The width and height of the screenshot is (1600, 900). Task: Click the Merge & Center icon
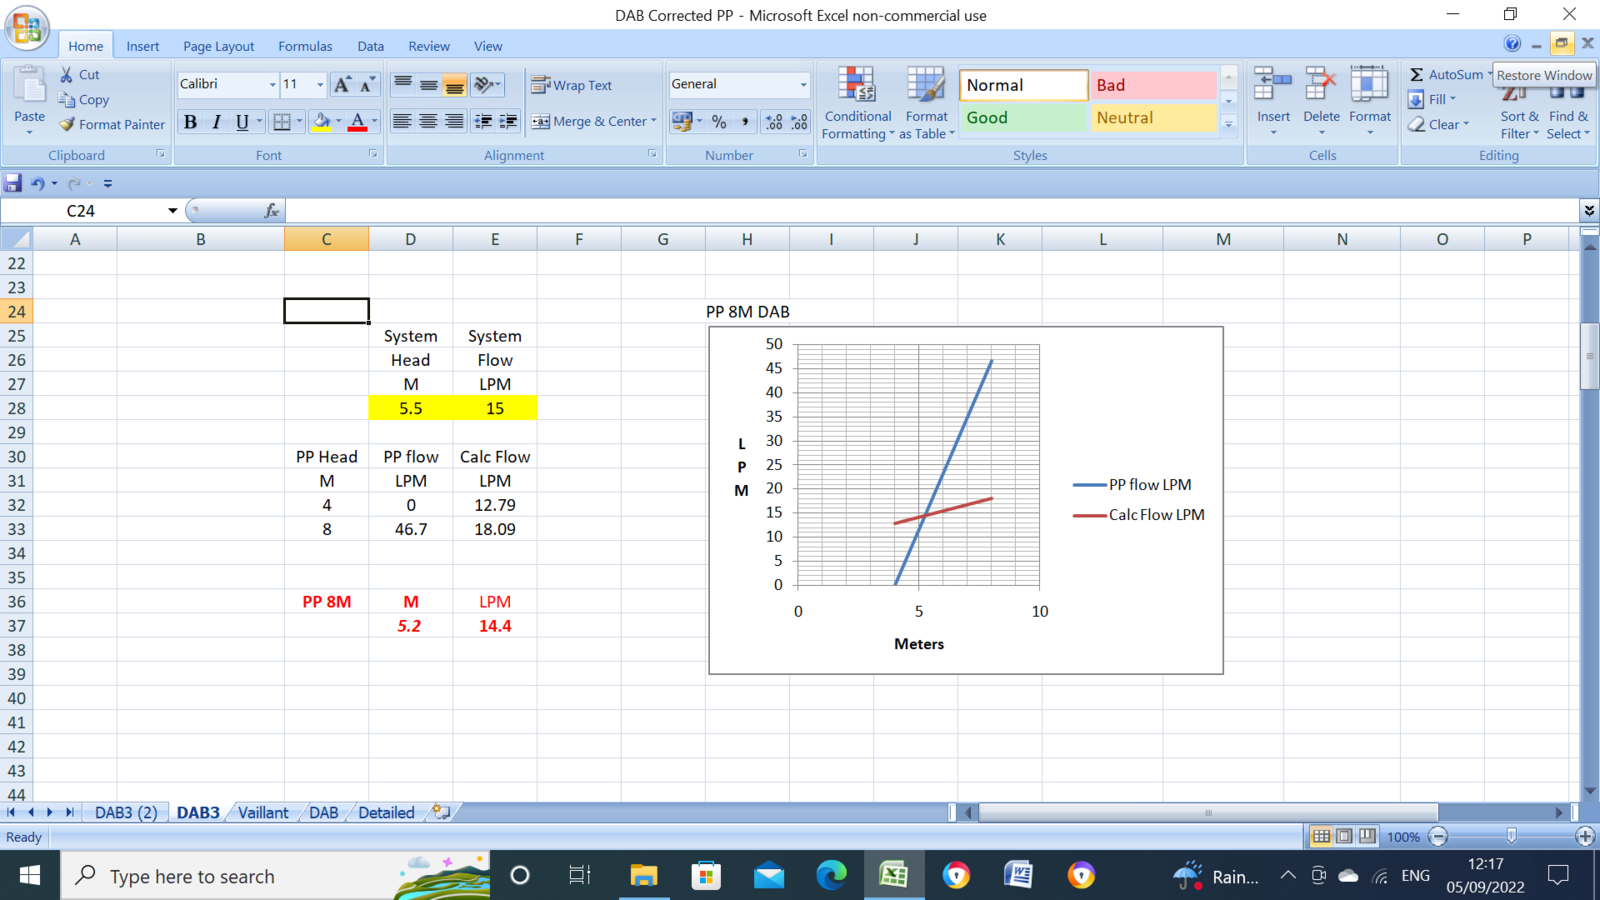(541, 122)
